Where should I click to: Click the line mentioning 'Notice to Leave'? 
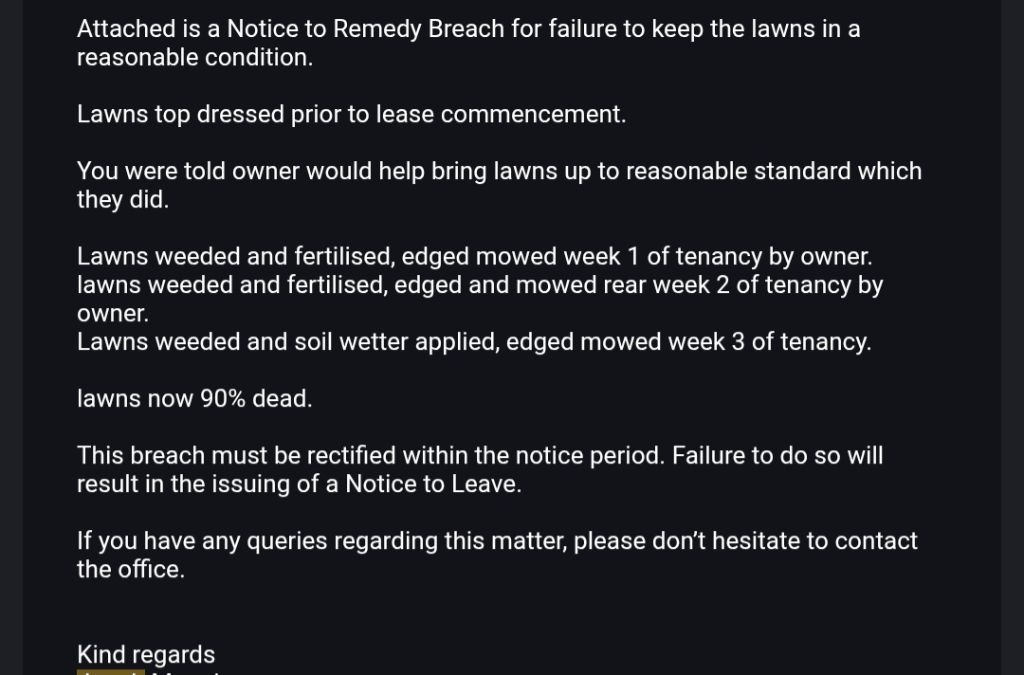coord(300,485)
